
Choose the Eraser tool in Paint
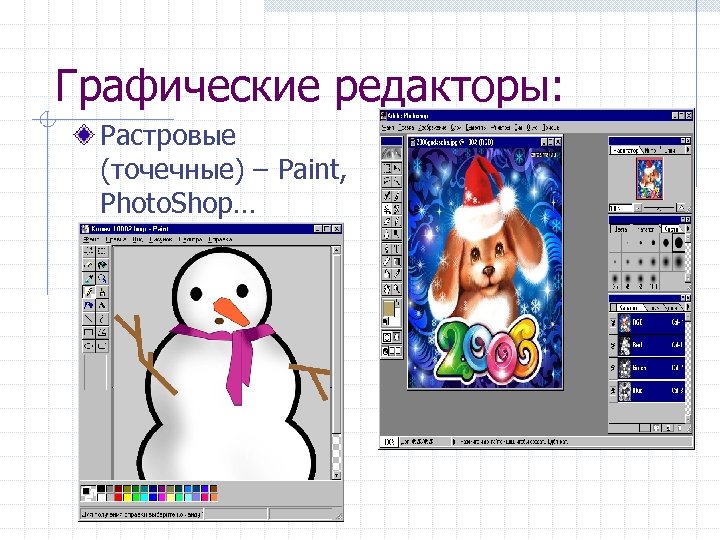[89, 265]
